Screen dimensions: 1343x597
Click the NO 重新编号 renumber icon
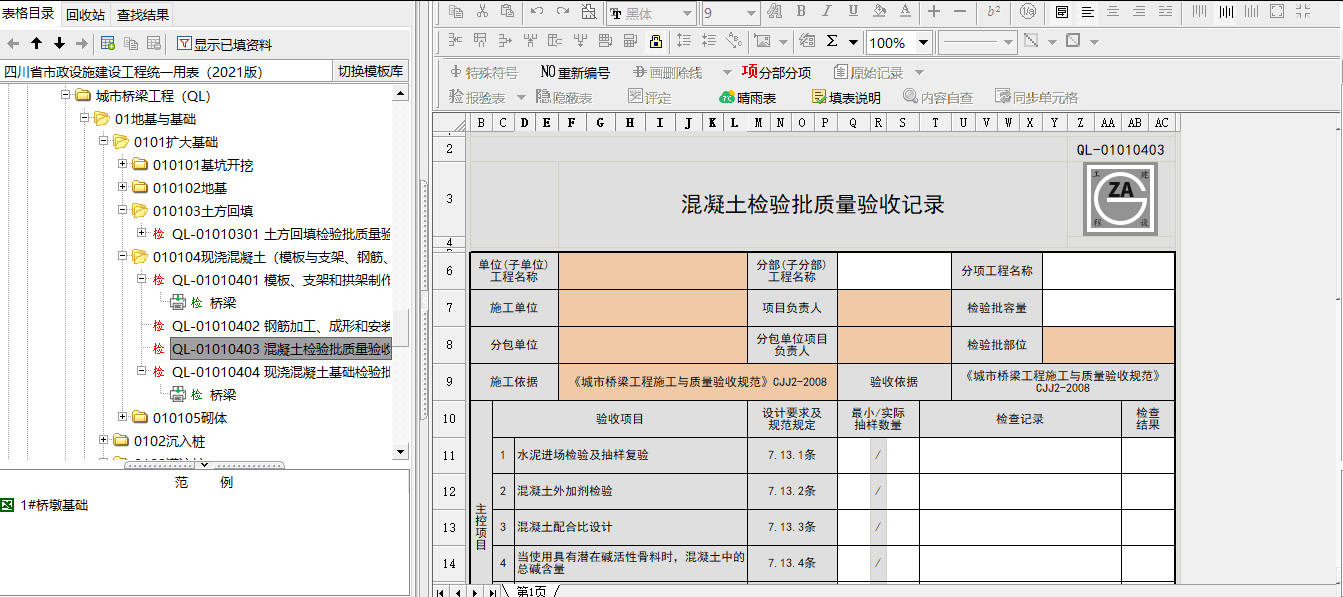[x=577, y=72]
